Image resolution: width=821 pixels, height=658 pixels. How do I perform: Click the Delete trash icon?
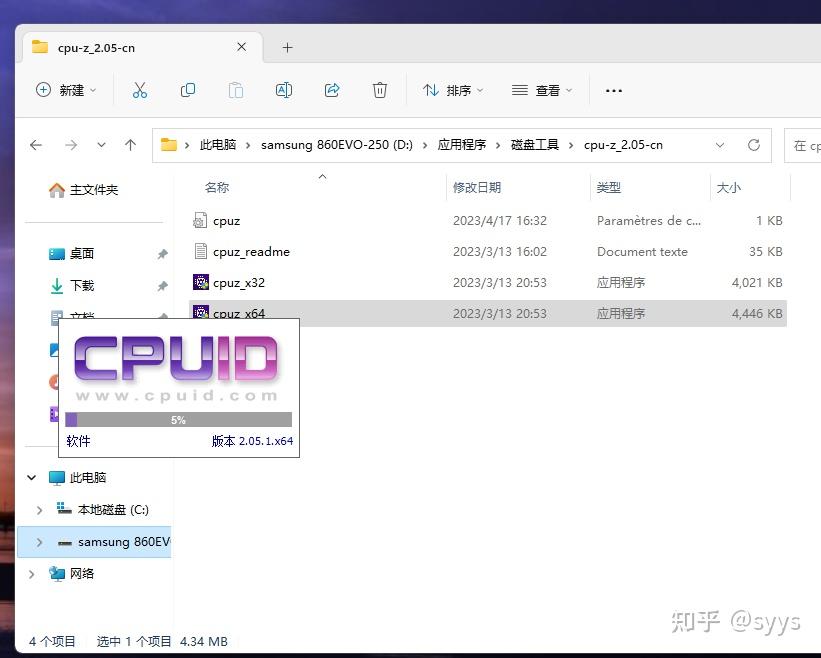(x=380, y=91)
